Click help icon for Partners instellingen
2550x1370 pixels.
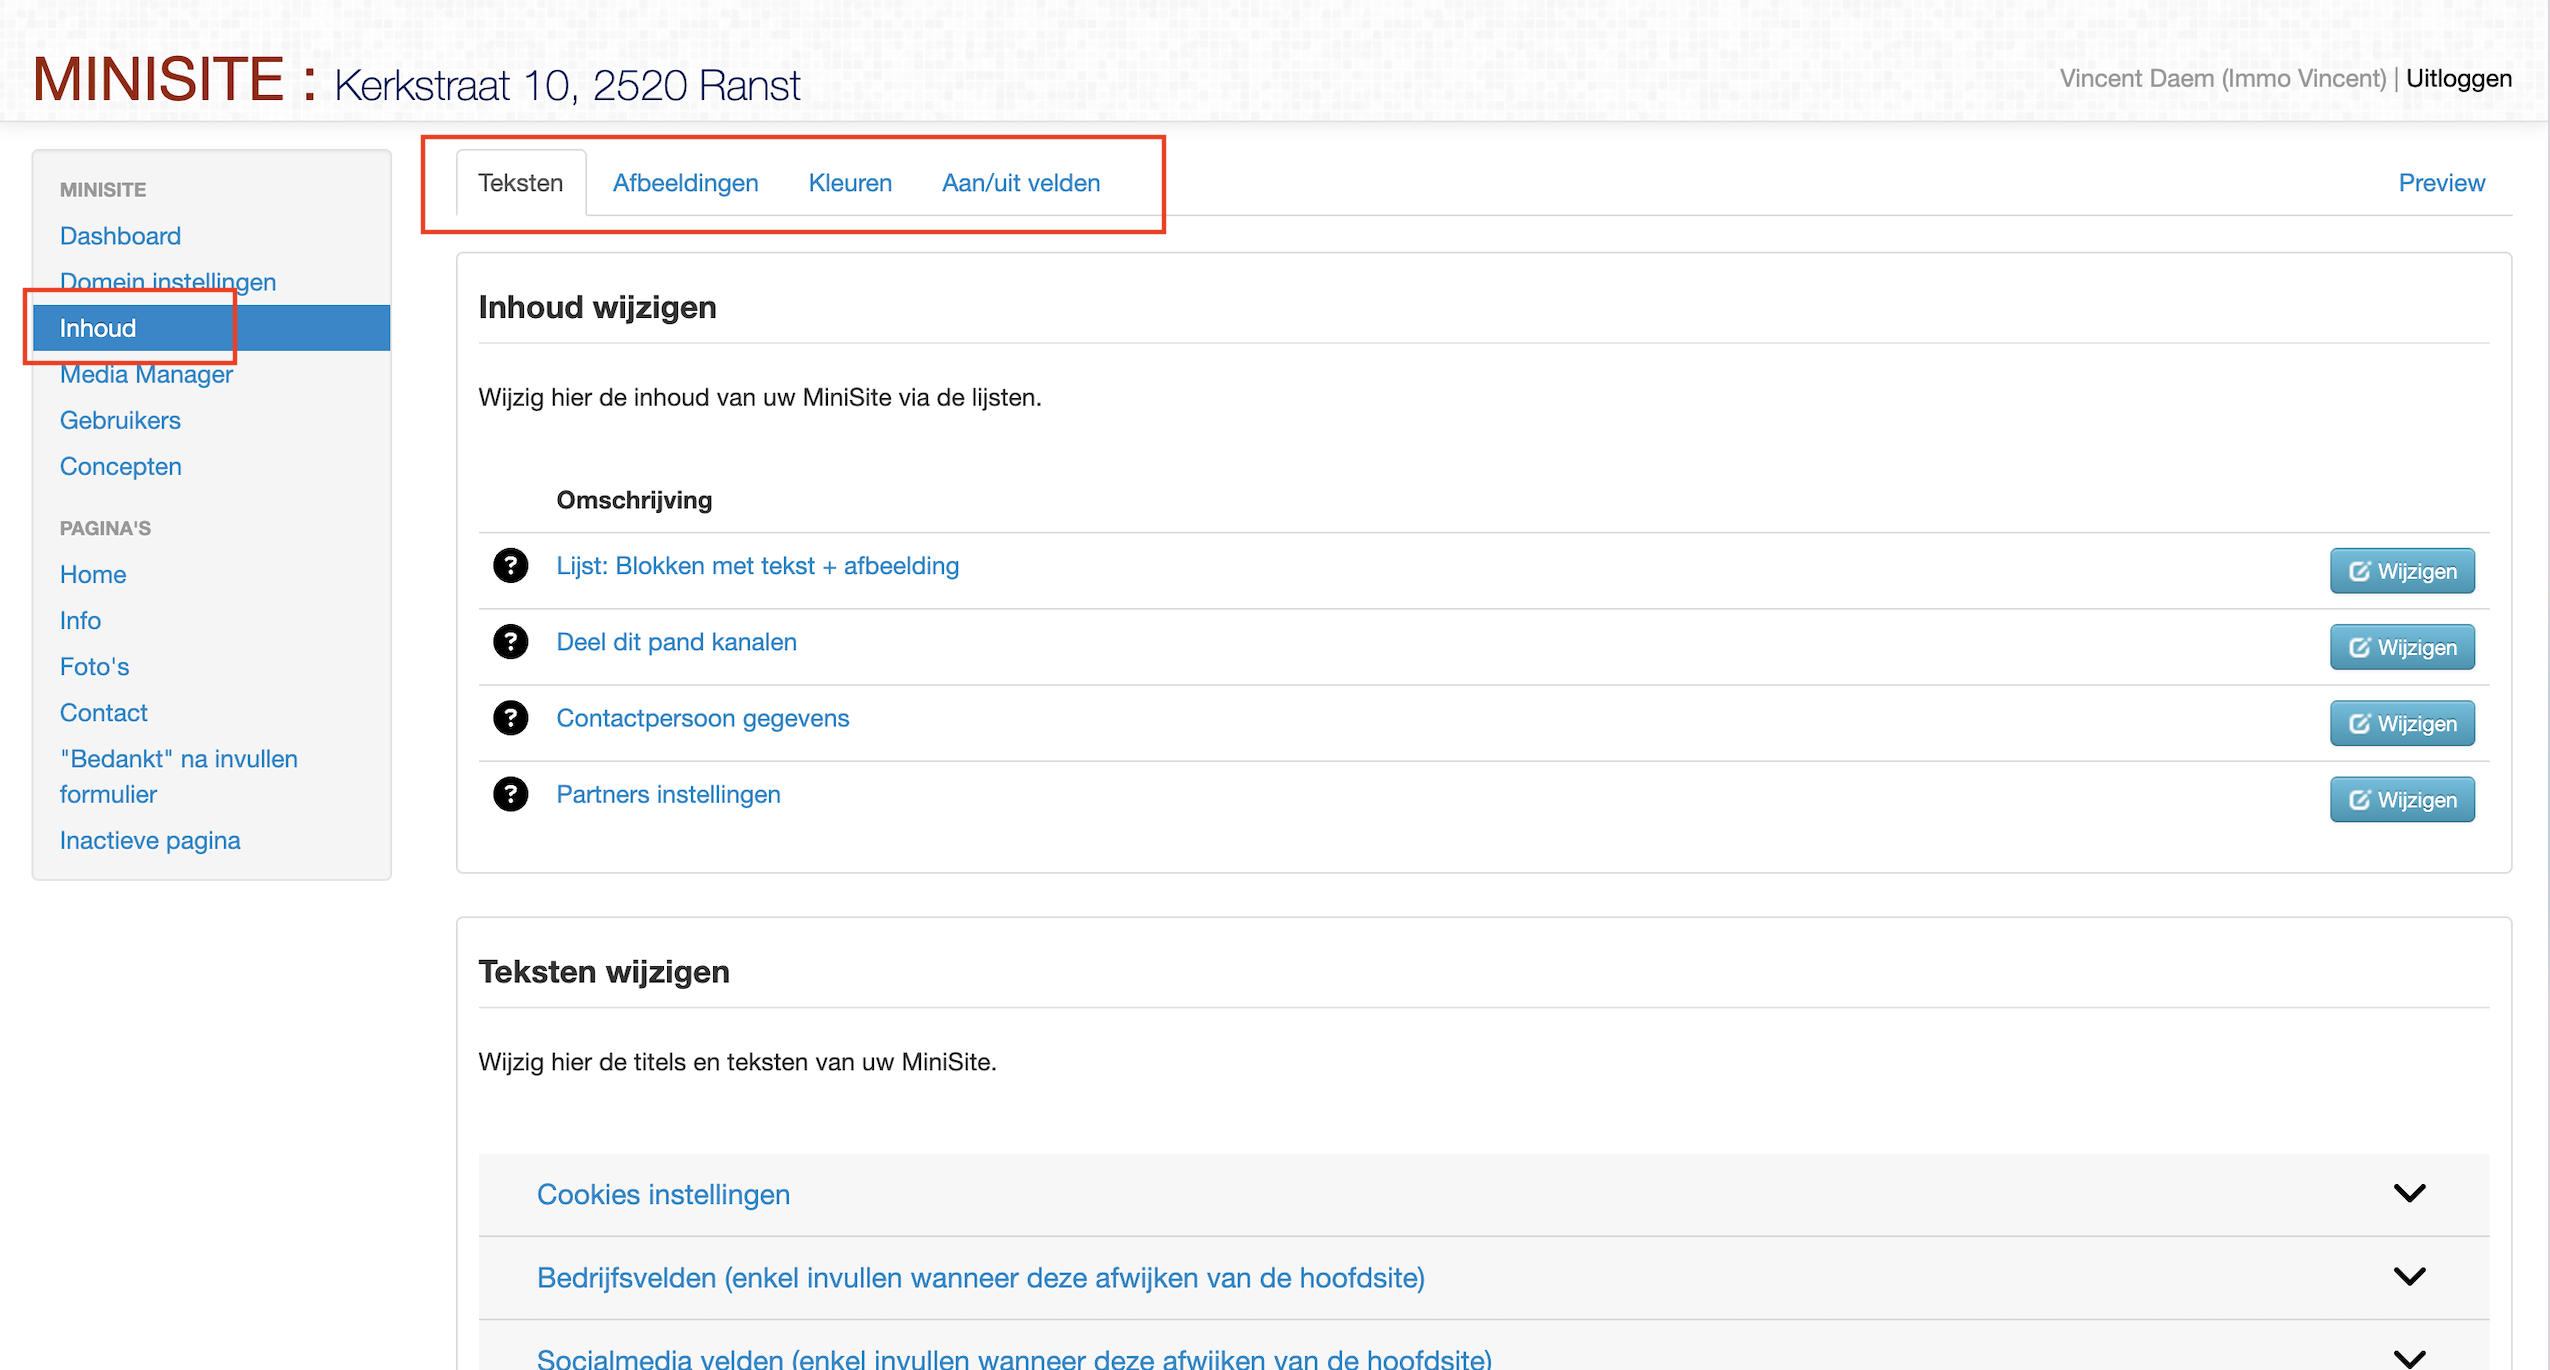click(510, 794)
